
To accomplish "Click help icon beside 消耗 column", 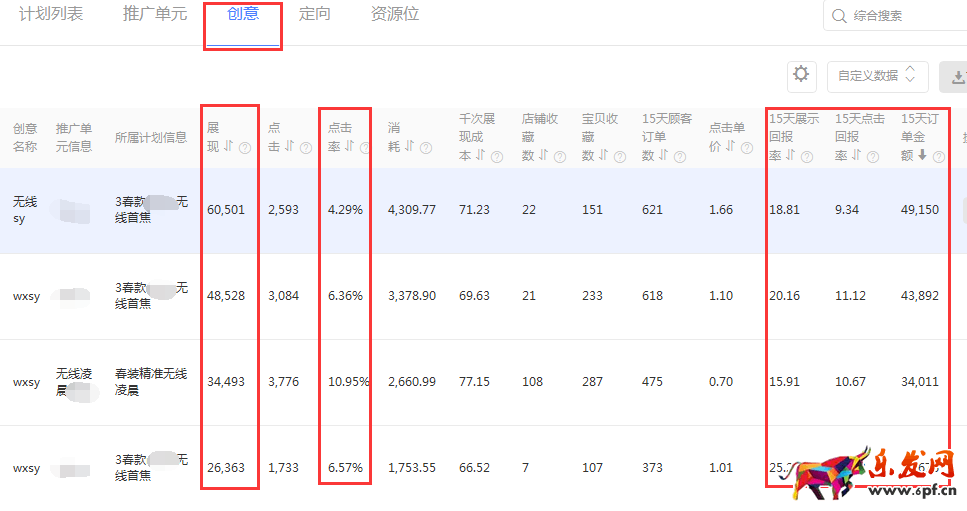I will pos(426,148).
